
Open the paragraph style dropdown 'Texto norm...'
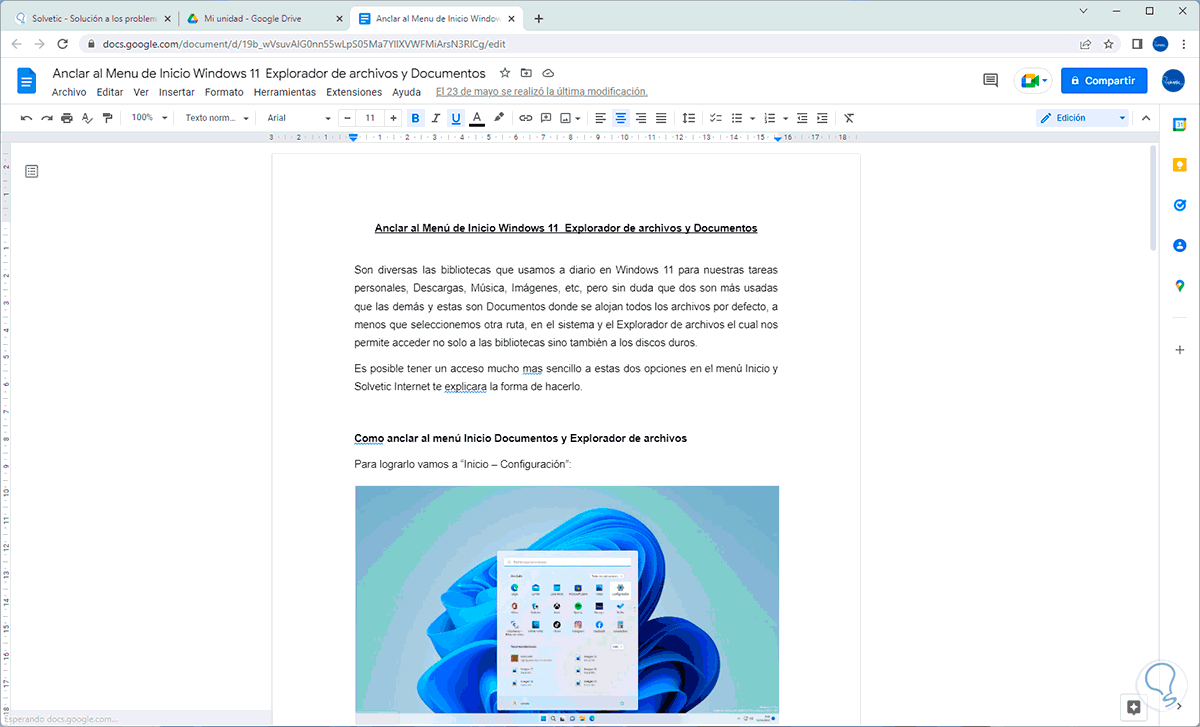point(217,118)
